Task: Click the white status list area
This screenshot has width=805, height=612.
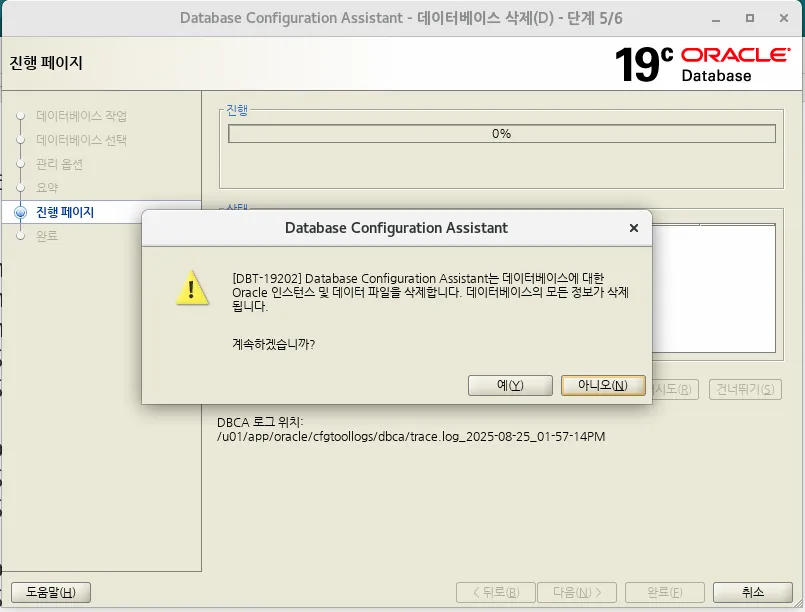Action: pyautogui.click(x=714, y=289)
